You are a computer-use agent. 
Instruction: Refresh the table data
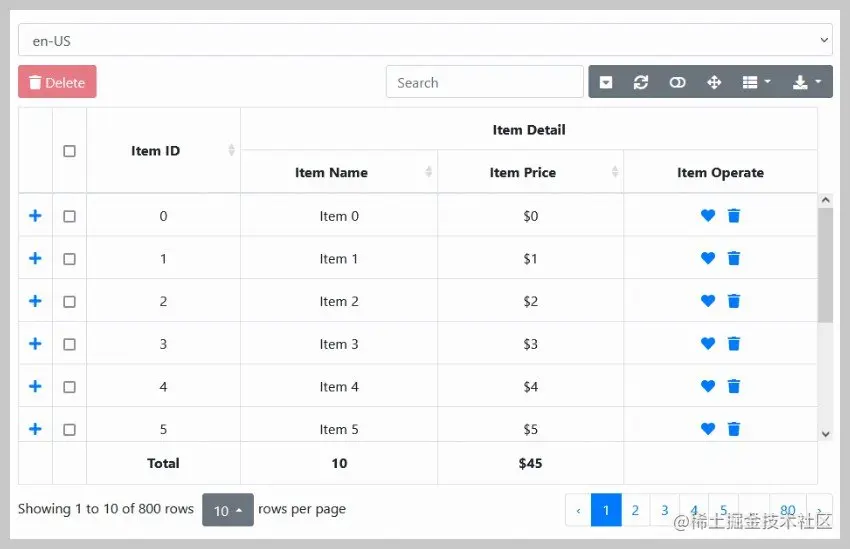pyautogui.click(x=641, y=82)
